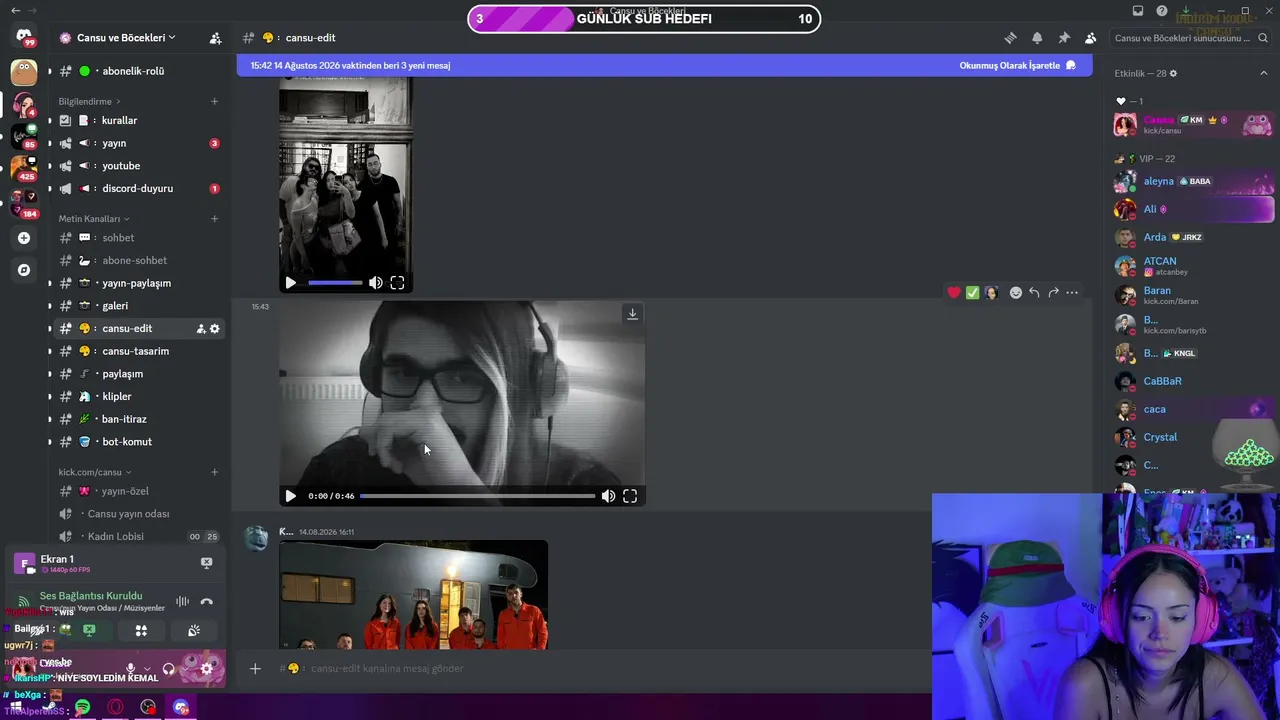
Task: Add a channel to Bilgilendirme category
Action: coord(214,102)
